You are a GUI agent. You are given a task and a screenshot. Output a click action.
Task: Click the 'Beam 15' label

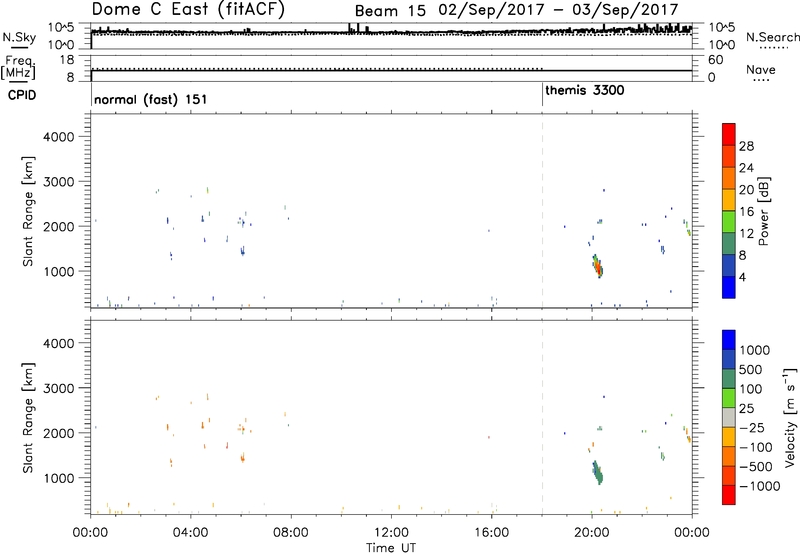coord(390,11)
